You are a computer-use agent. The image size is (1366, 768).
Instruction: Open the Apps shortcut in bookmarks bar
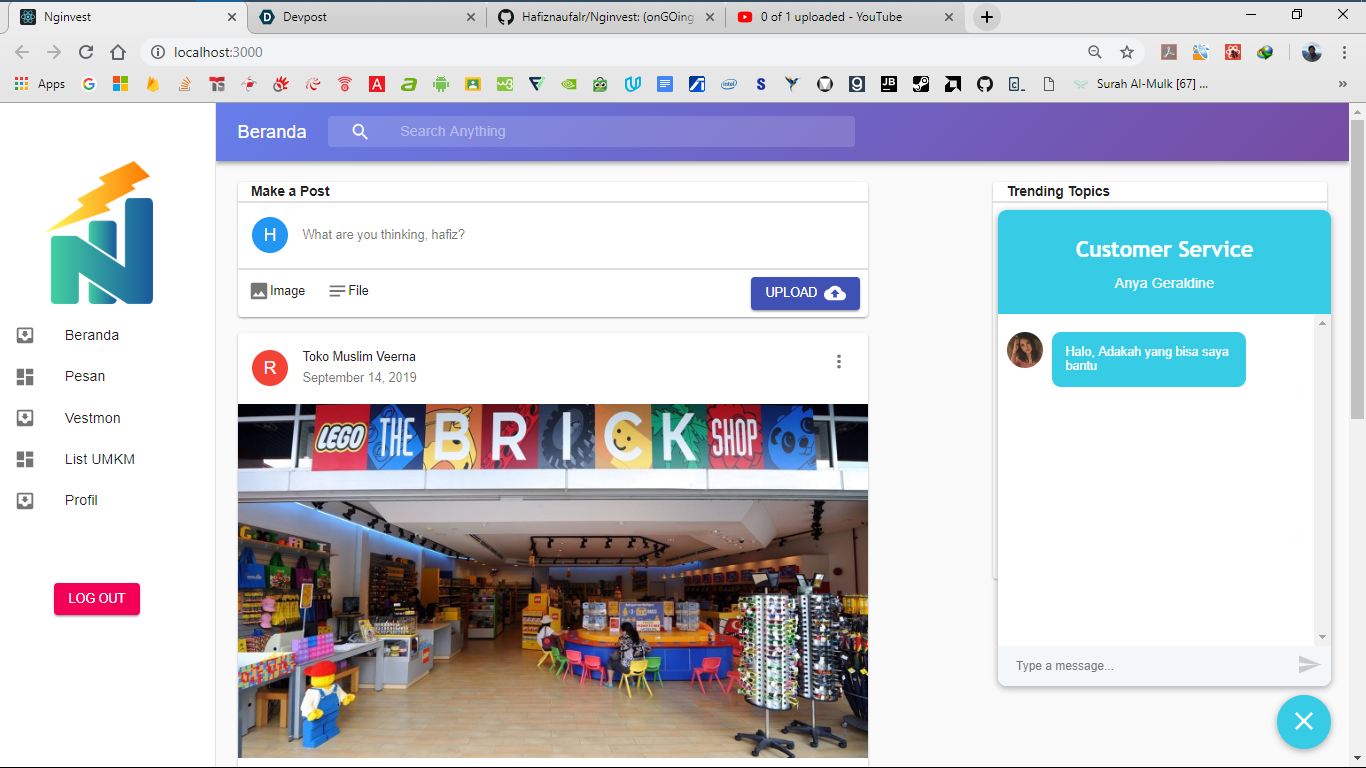tap(40, 84)
